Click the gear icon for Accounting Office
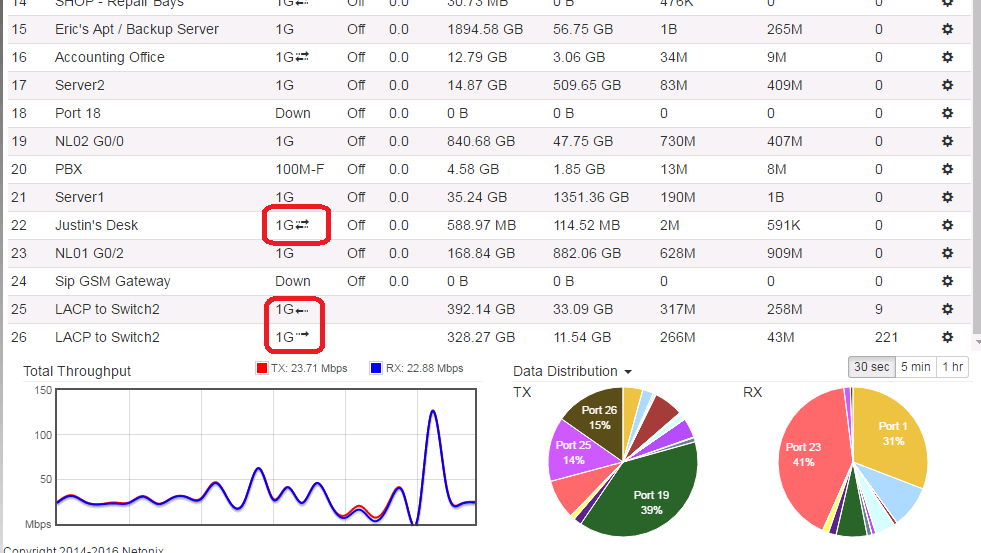 click(947, 57)
